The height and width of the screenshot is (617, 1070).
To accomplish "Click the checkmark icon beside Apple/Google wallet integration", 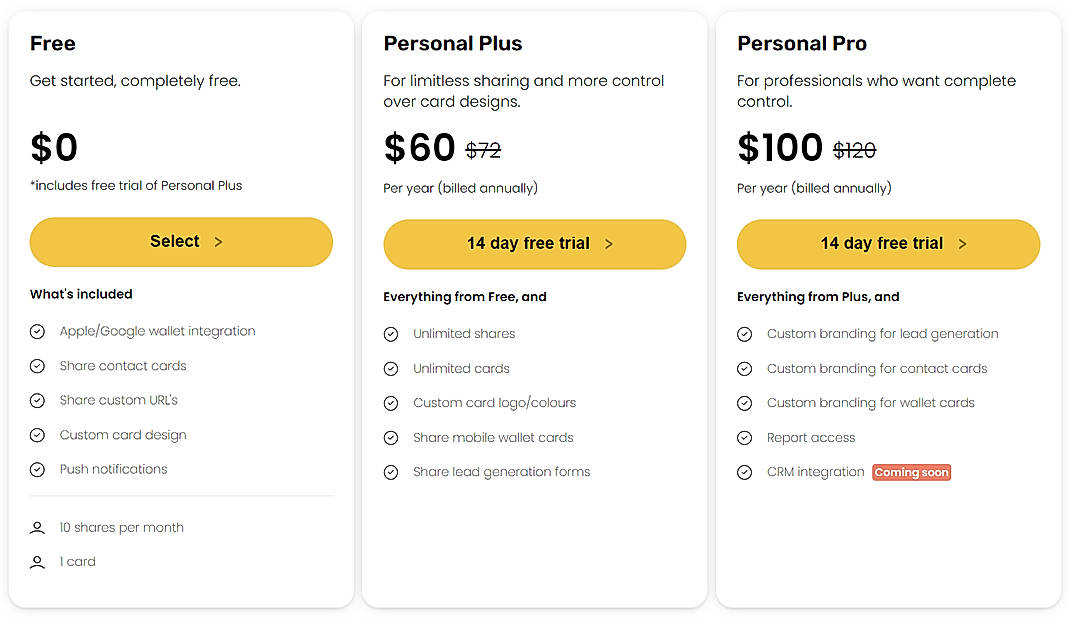I will click(x=37, y=331).
